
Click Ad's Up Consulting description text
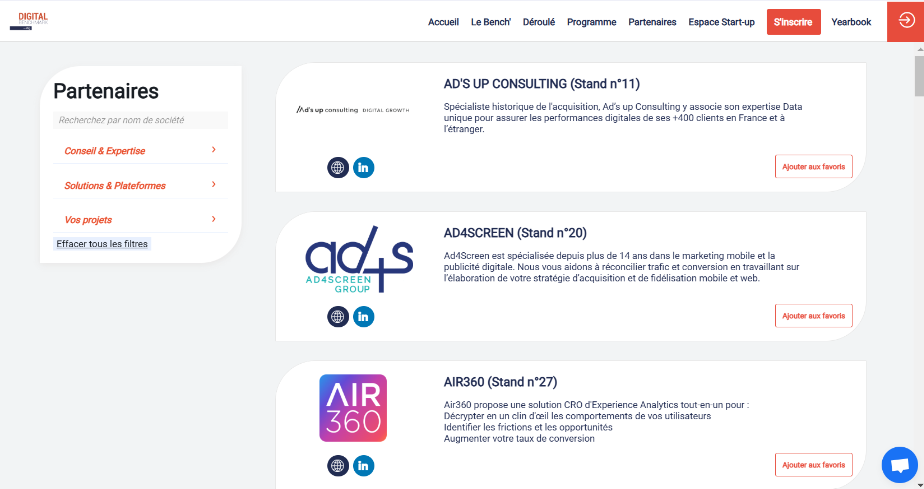pos(623,118)
